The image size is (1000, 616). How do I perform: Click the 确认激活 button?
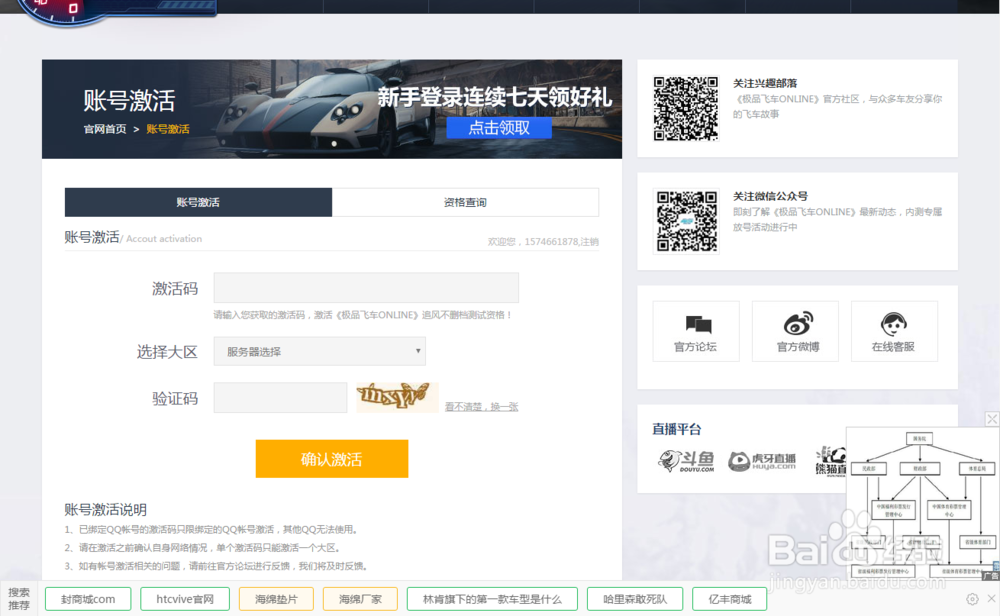332,458
